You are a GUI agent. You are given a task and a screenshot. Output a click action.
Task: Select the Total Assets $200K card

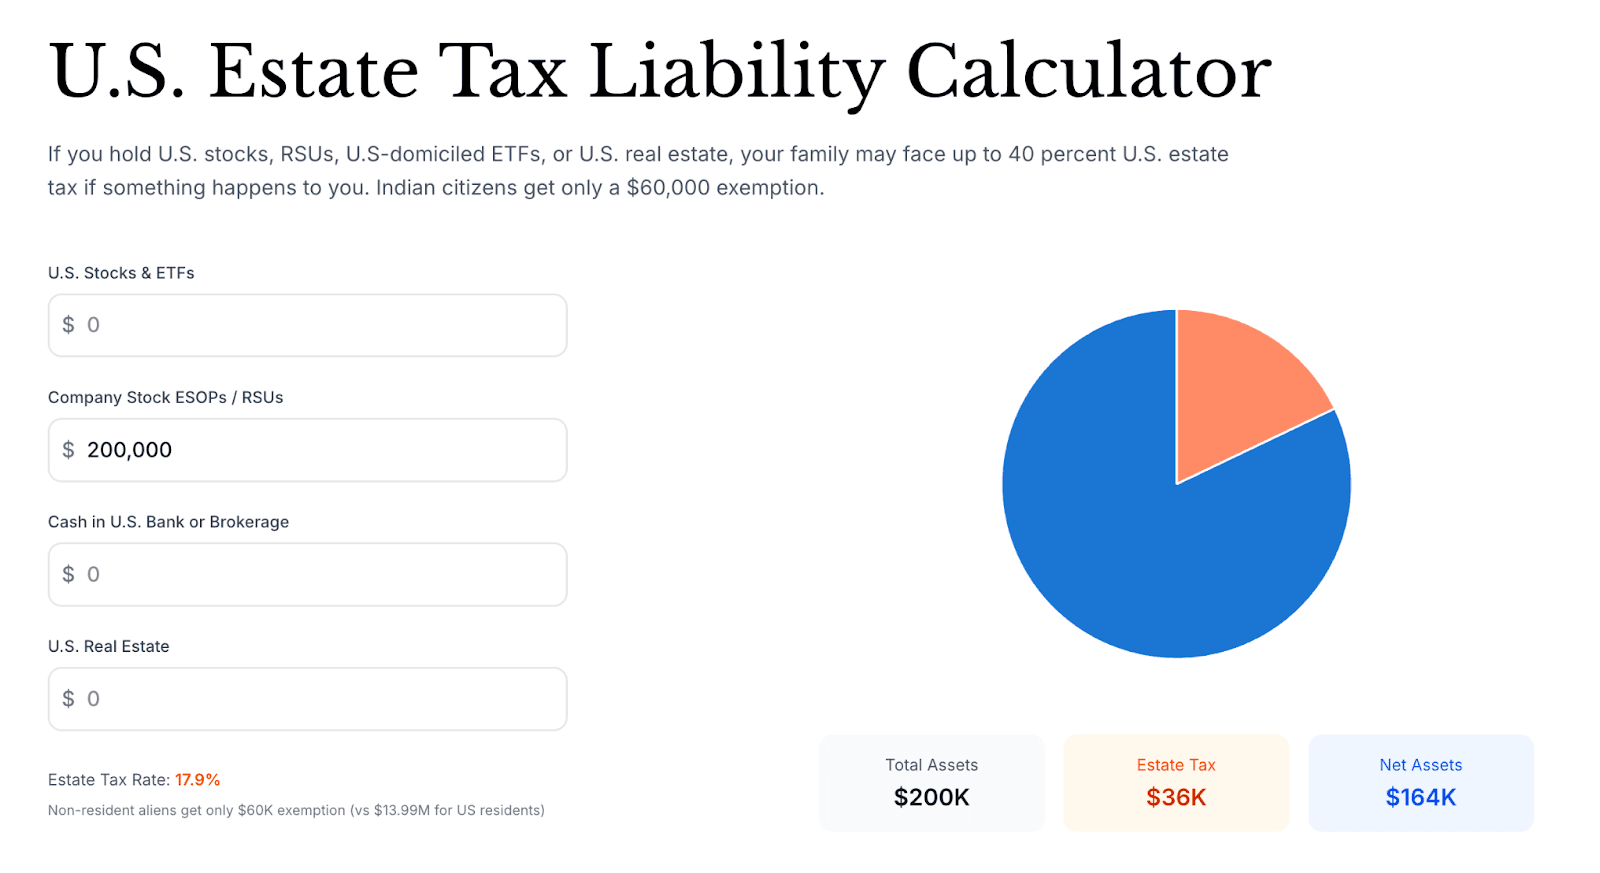tap(931, 783)
